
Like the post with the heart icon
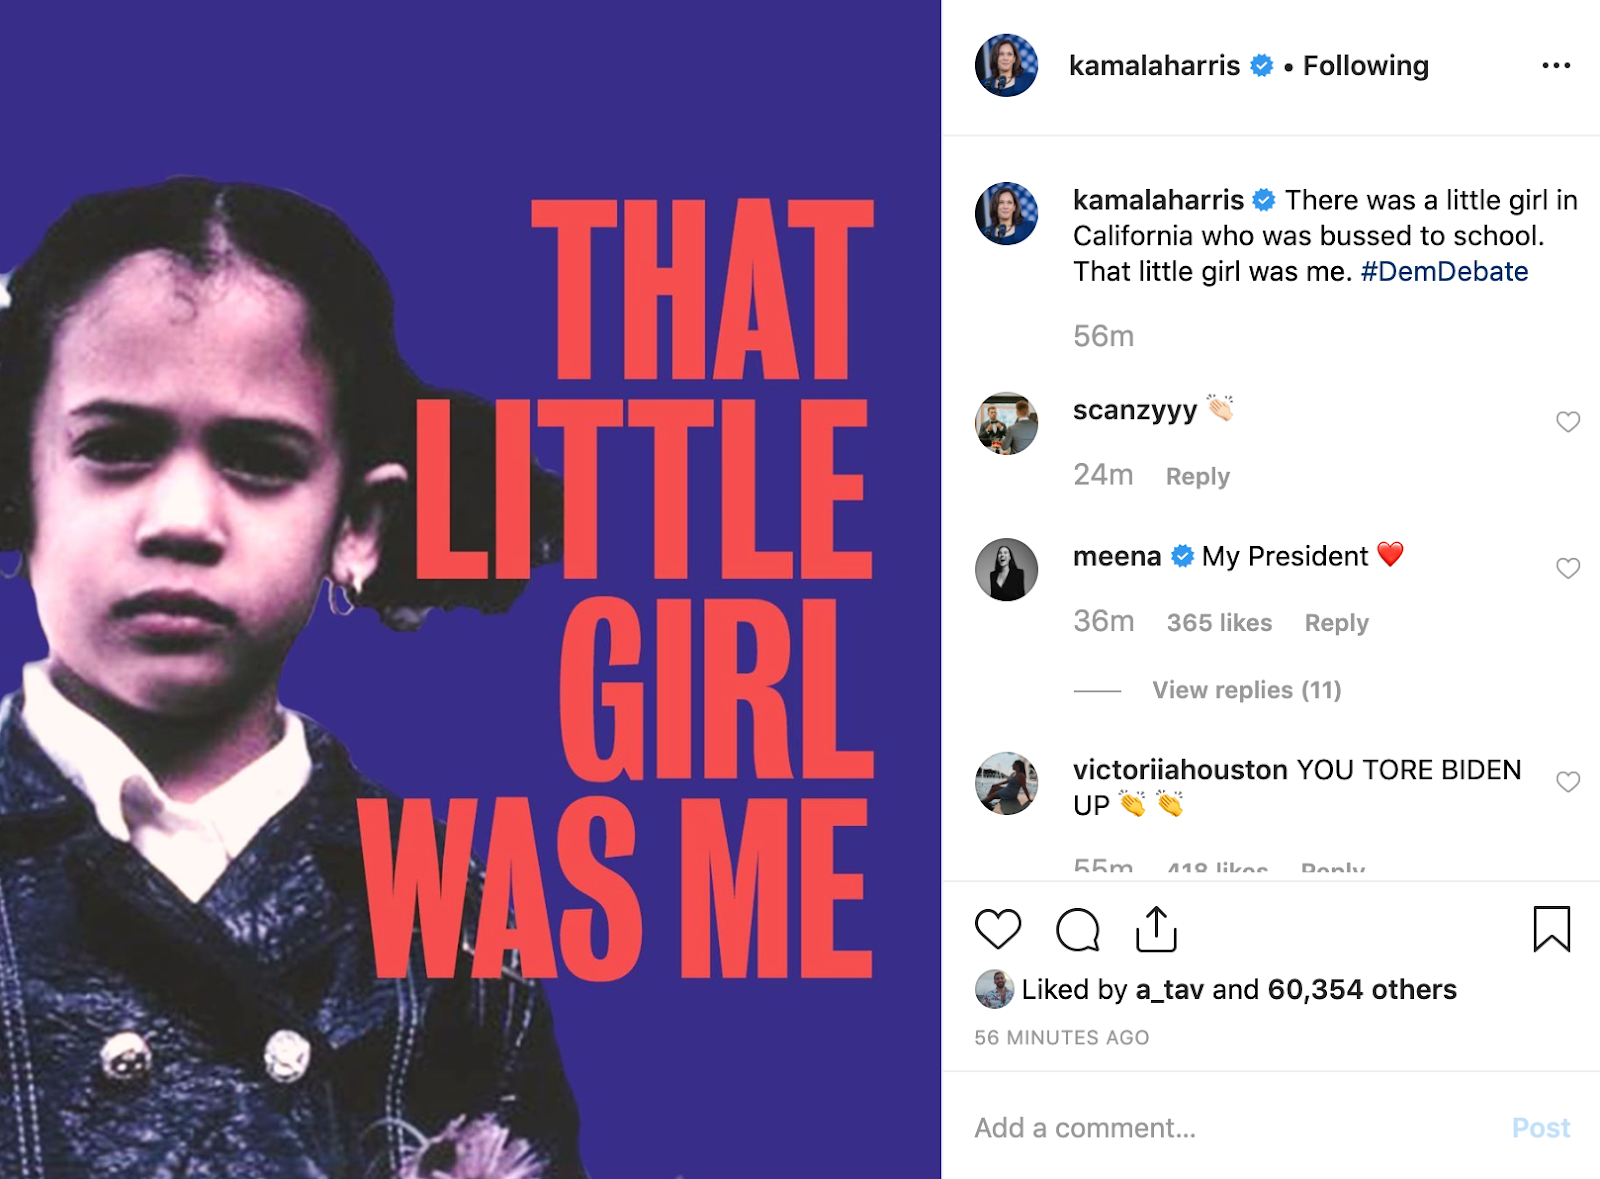coord(997,929)
